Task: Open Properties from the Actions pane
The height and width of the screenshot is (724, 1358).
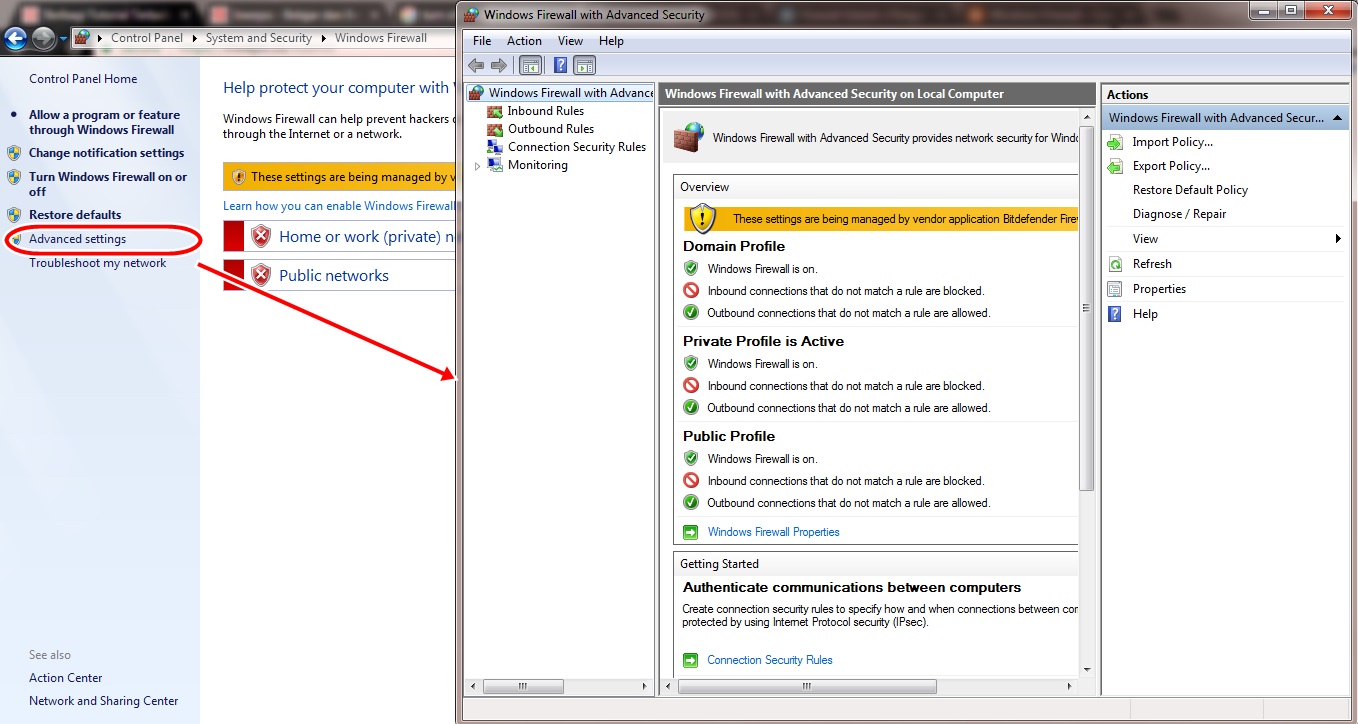Action: tap(1159, 289)
